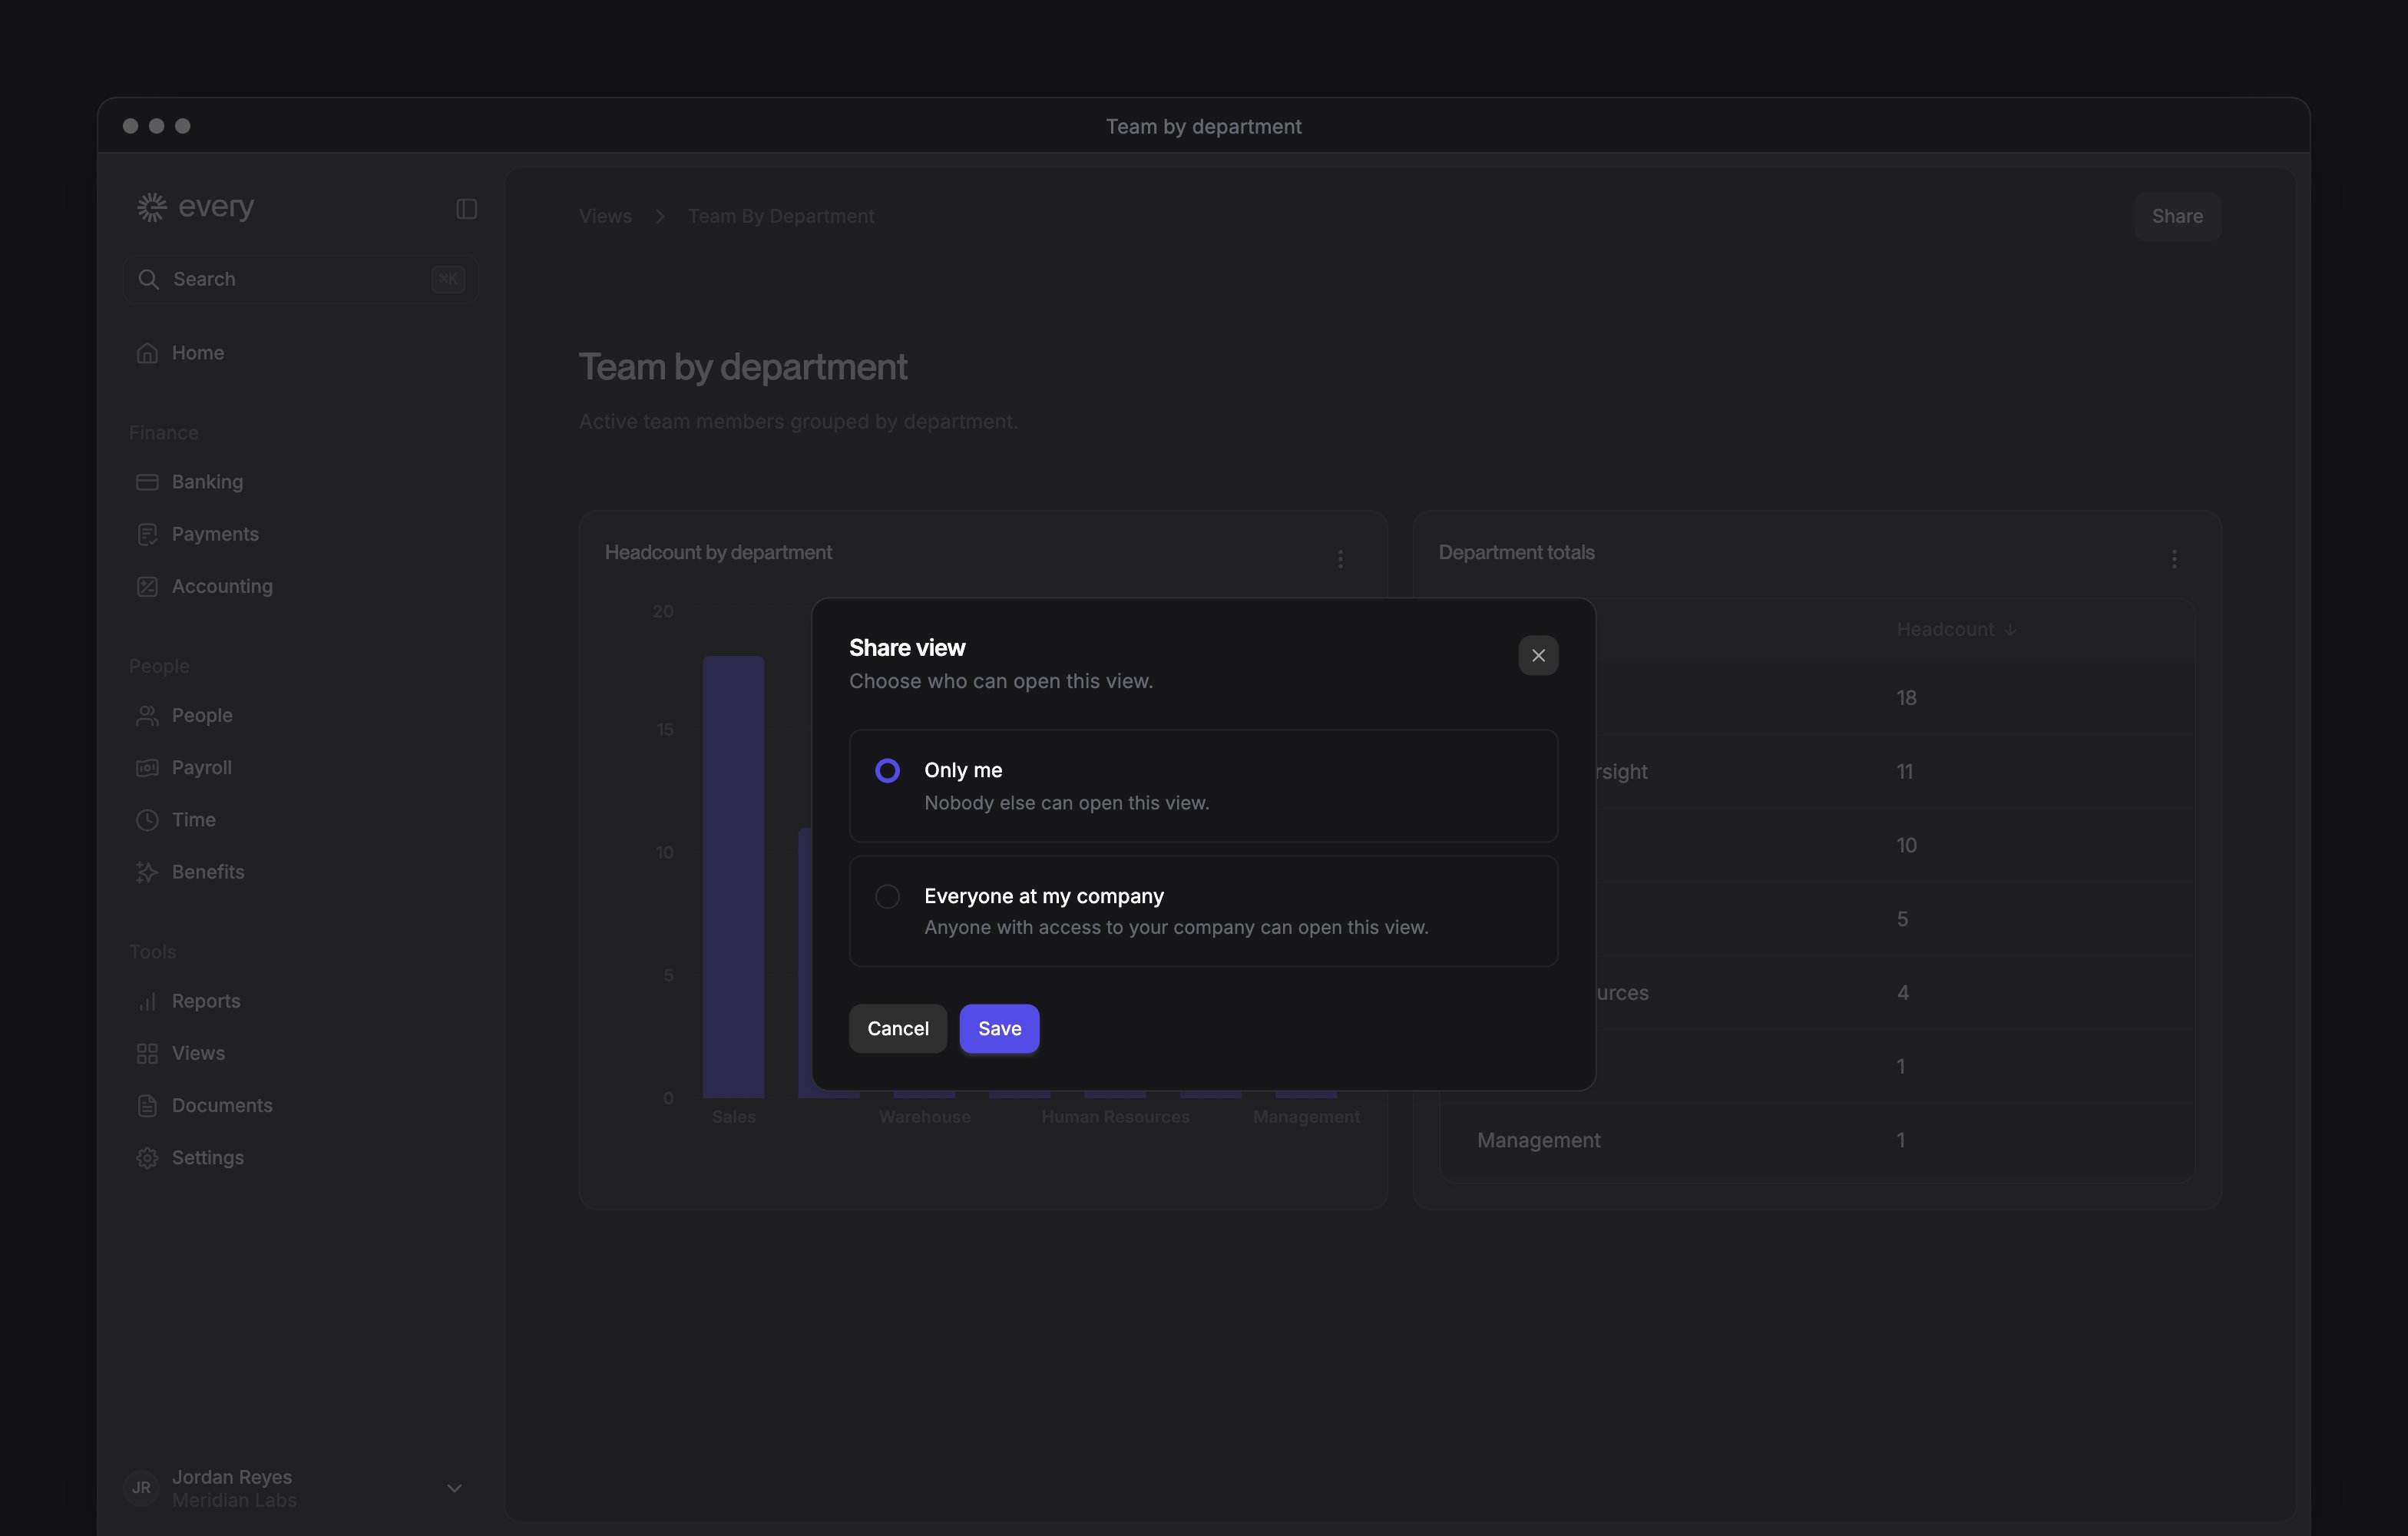
Task: Click the headcount value 11
Action: pos(1904,771)
